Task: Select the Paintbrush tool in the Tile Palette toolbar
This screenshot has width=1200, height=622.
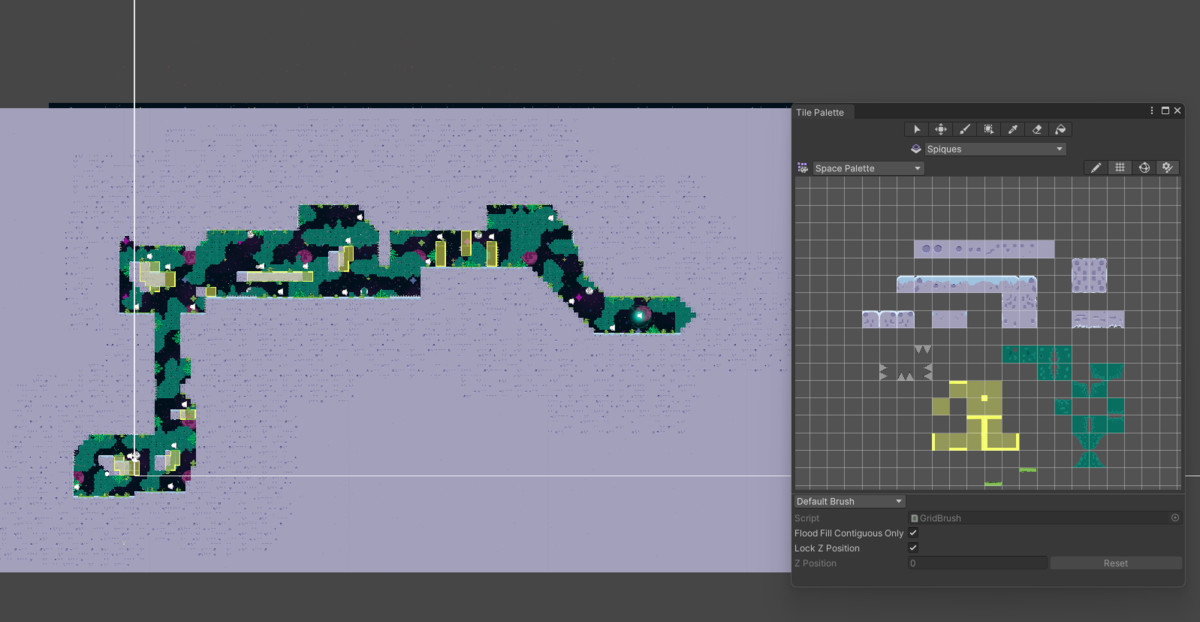Action: click(964, 129)
